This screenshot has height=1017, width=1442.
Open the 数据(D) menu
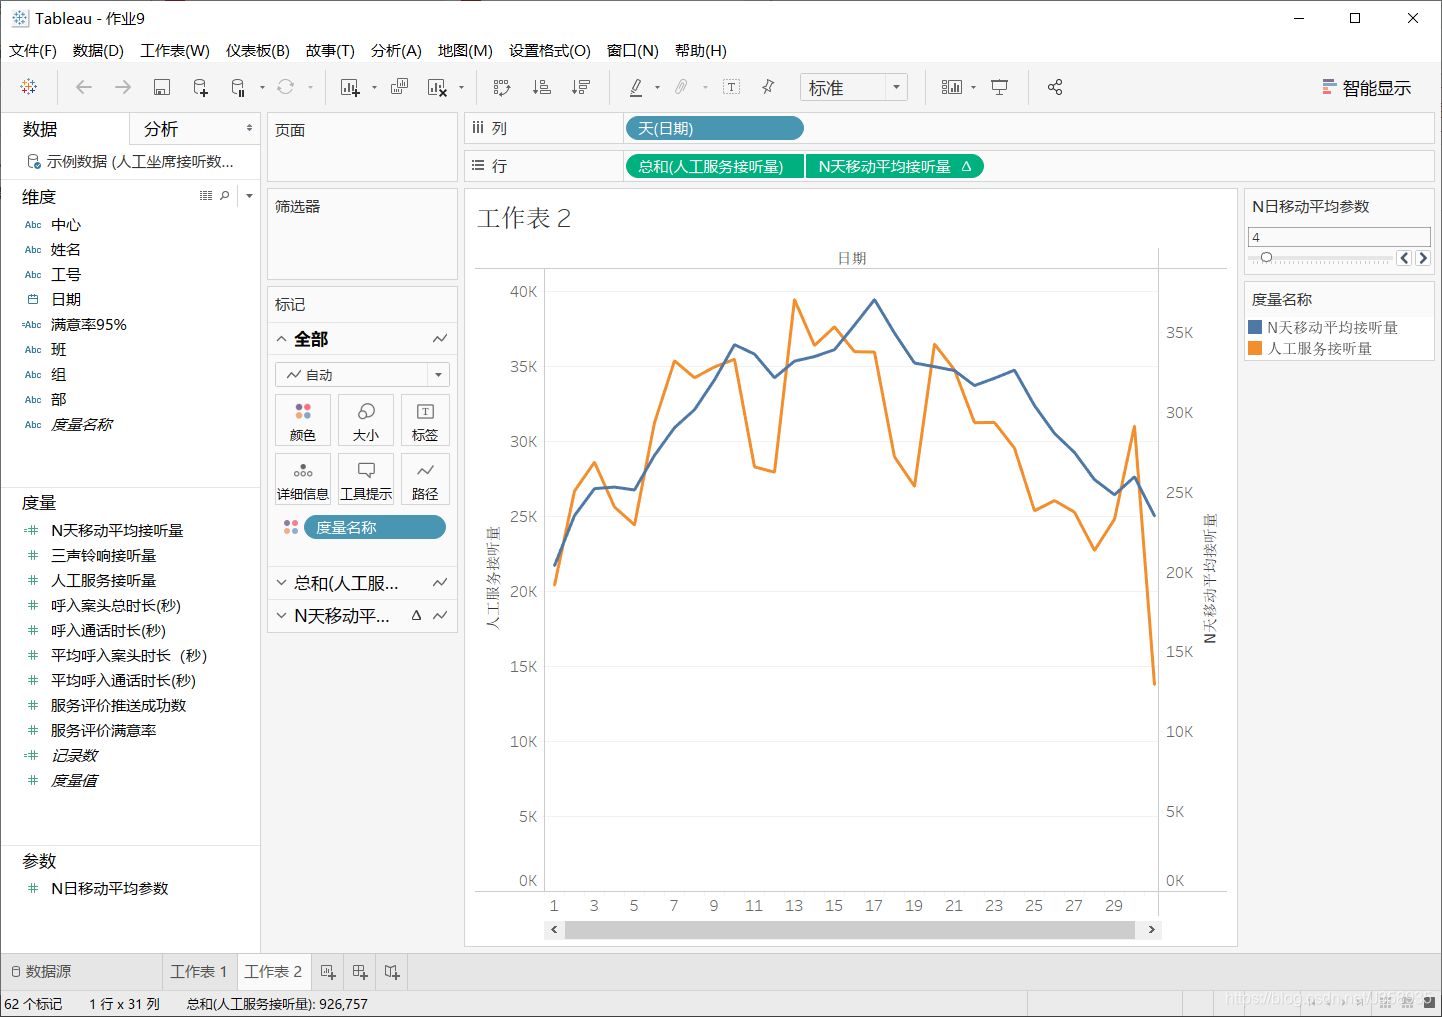click(98, 50)
